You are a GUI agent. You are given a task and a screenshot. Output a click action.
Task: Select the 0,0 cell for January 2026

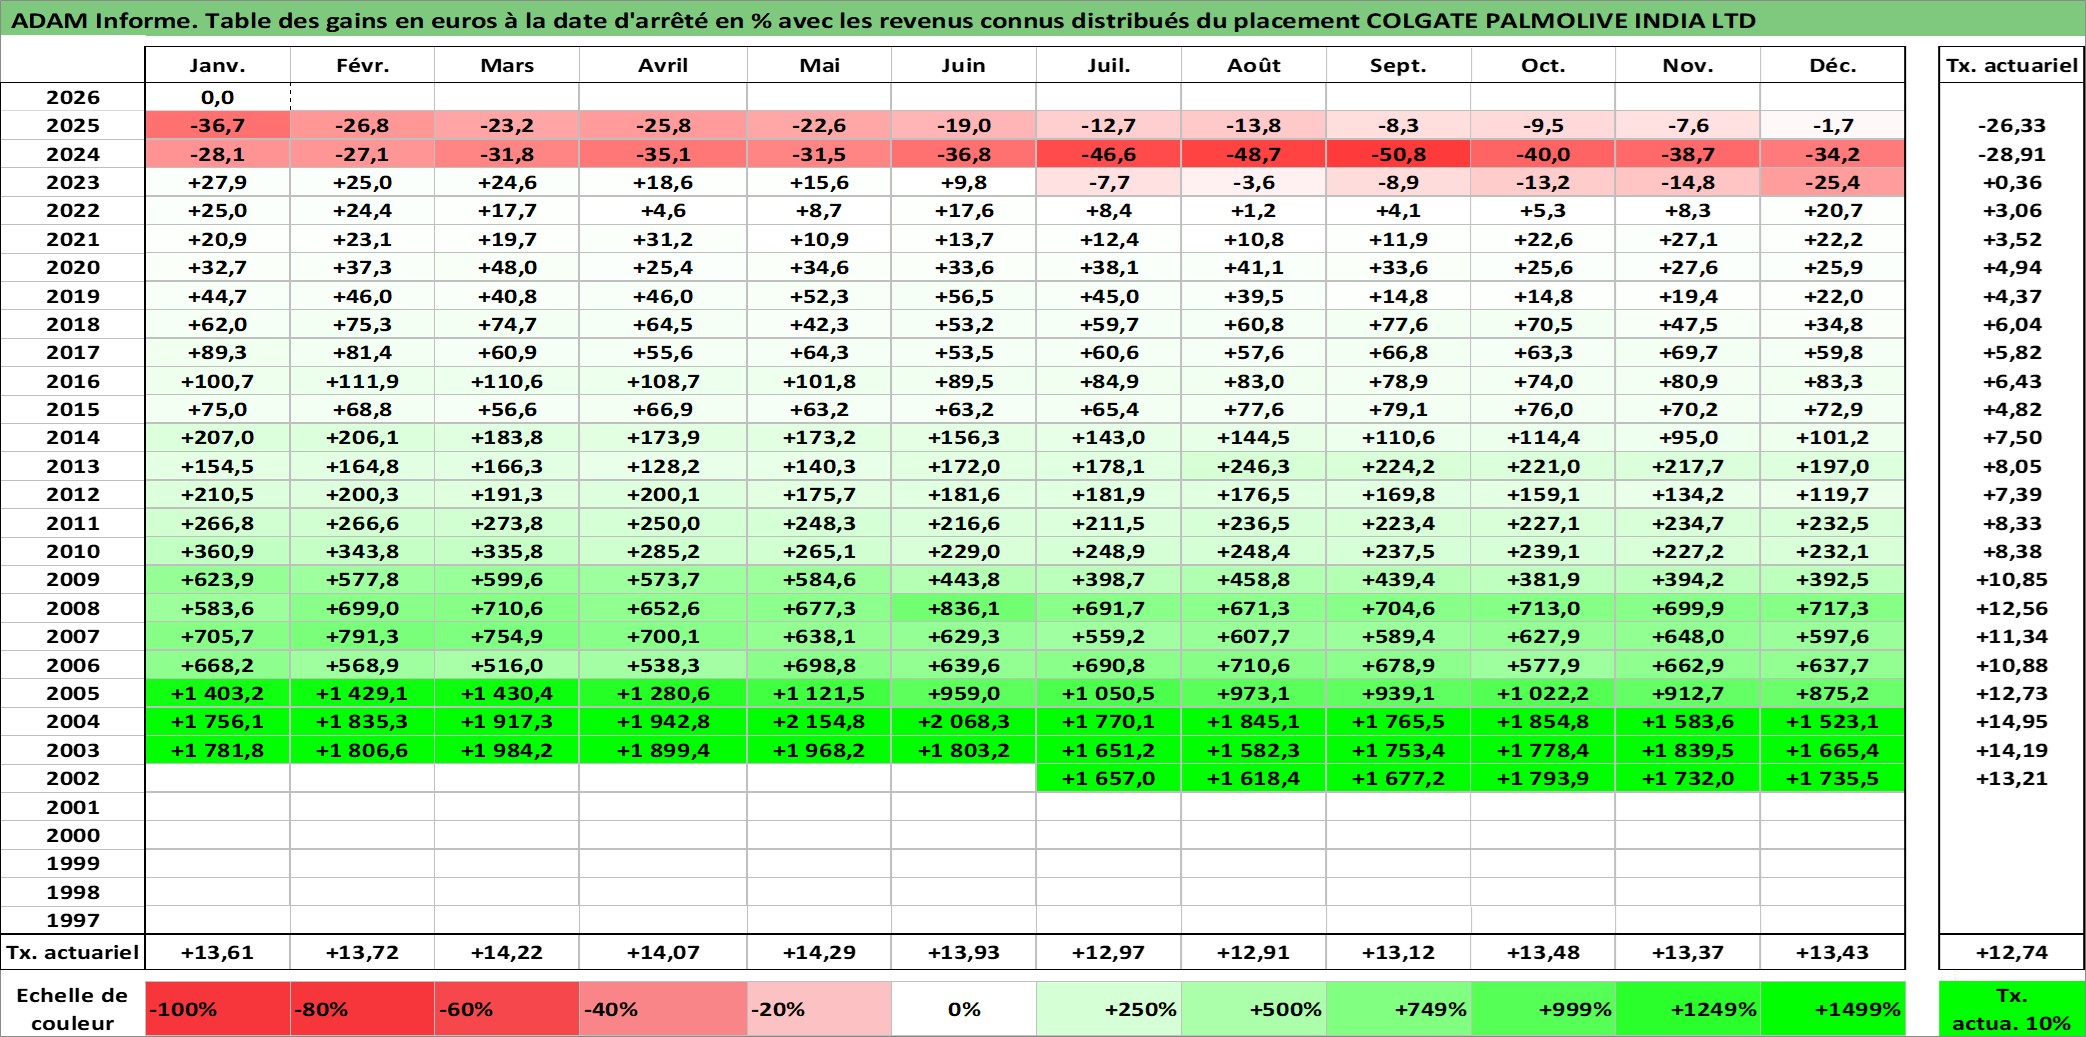[x=218, y=97]
